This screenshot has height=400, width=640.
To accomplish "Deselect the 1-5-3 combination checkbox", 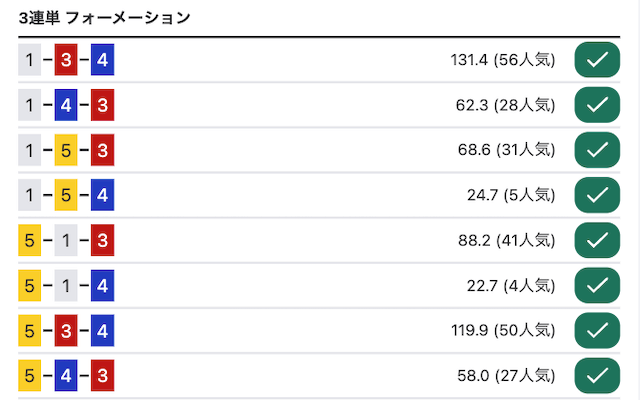I will 597,150.
